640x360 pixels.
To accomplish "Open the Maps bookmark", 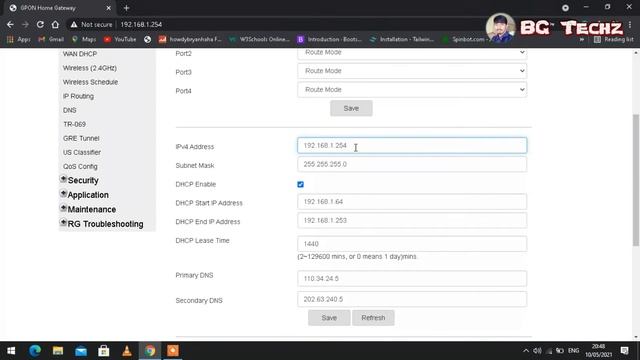I will 84,39.
